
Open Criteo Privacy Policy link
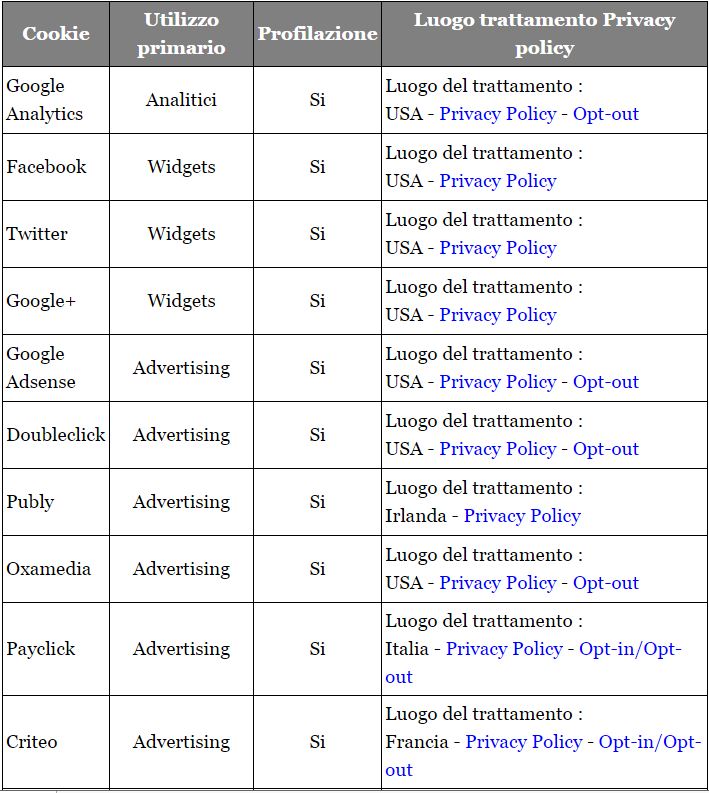tap(524, 742)
